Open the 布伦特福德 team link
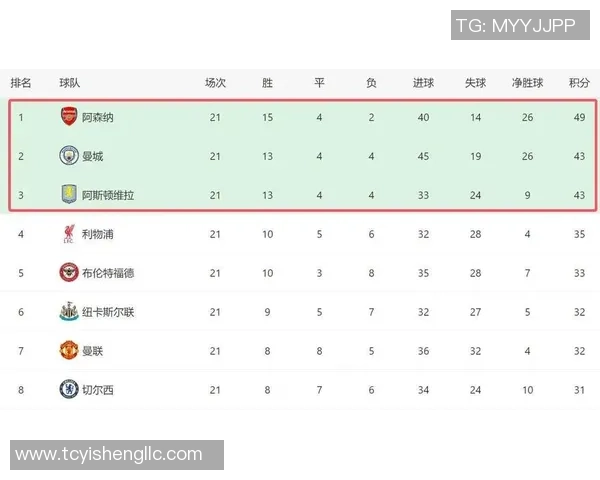 coord(108,273)
